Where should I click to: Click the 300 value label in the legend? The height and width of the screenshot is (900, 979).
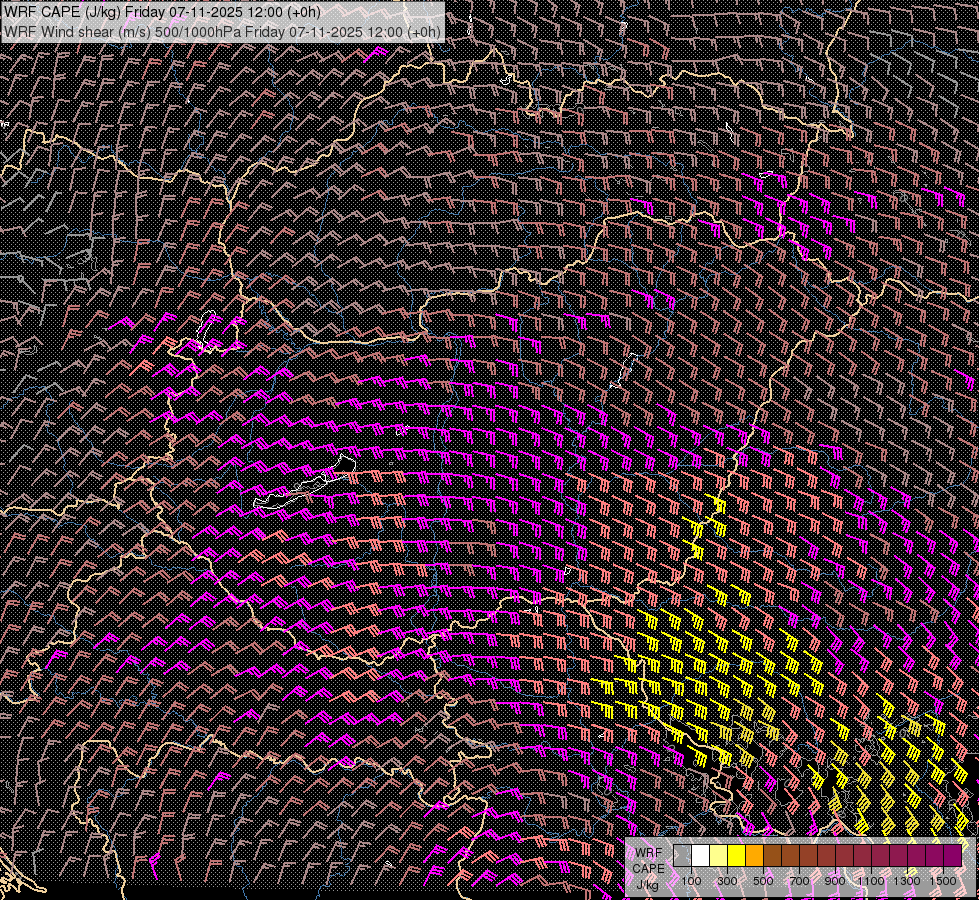pyautogui.click(x=727, y=881)
